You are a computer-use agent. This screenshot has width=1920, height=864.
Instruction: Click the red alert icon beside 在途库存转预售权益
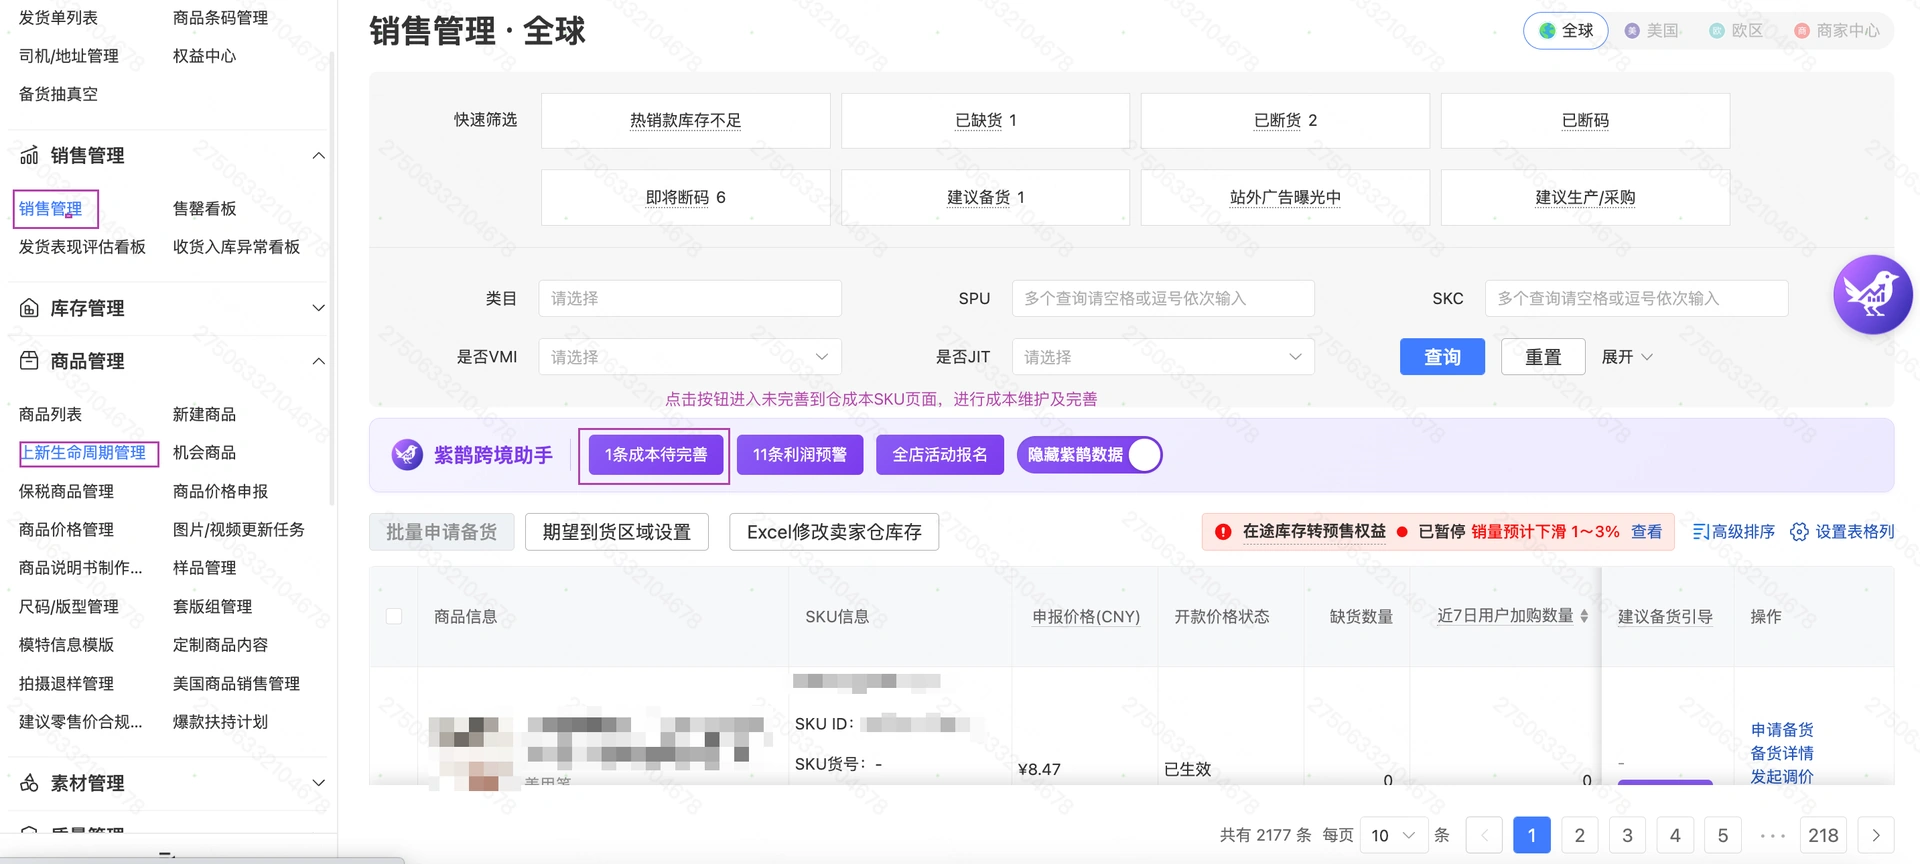click(x=1223, y=532)
